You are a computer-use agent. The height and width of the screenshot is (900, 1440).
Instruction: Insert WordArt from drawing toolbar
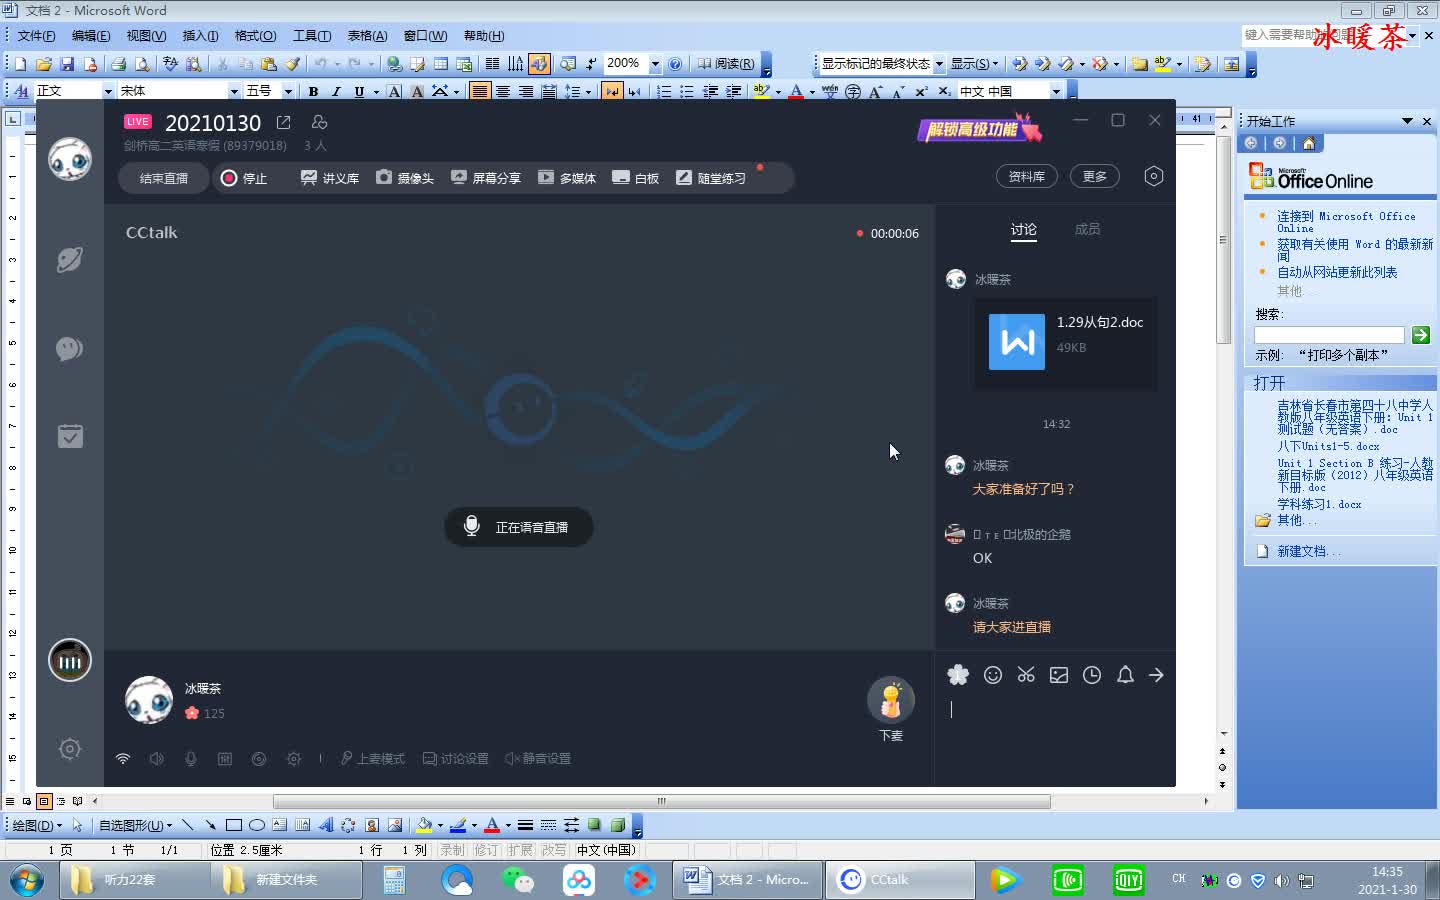(326, 825)
